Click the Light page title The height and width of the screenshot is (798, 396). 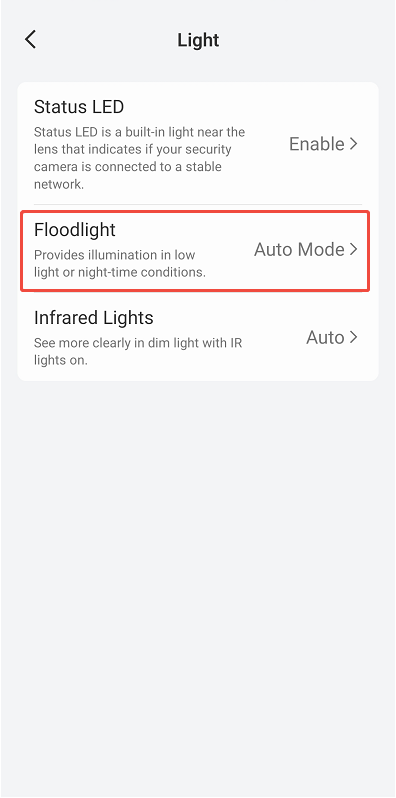tap(198, 40)
